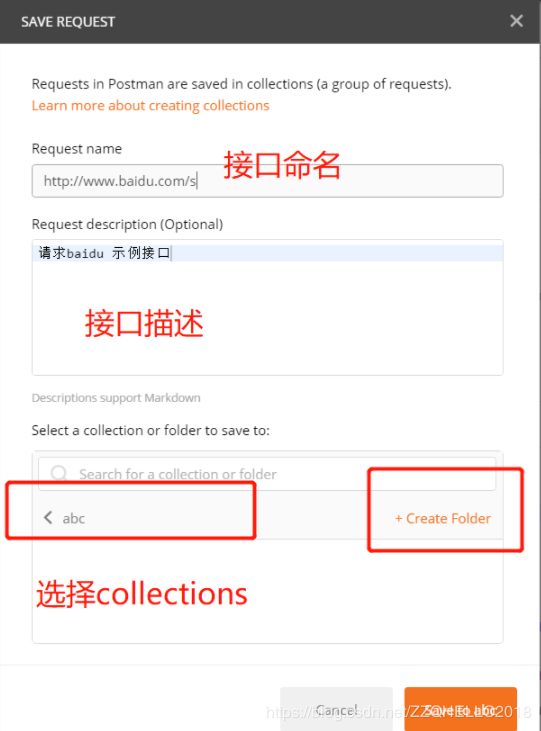This screenshot has width=541, height=731.
Task: Go back using the chevron beside abc
Action: [48, 517]
